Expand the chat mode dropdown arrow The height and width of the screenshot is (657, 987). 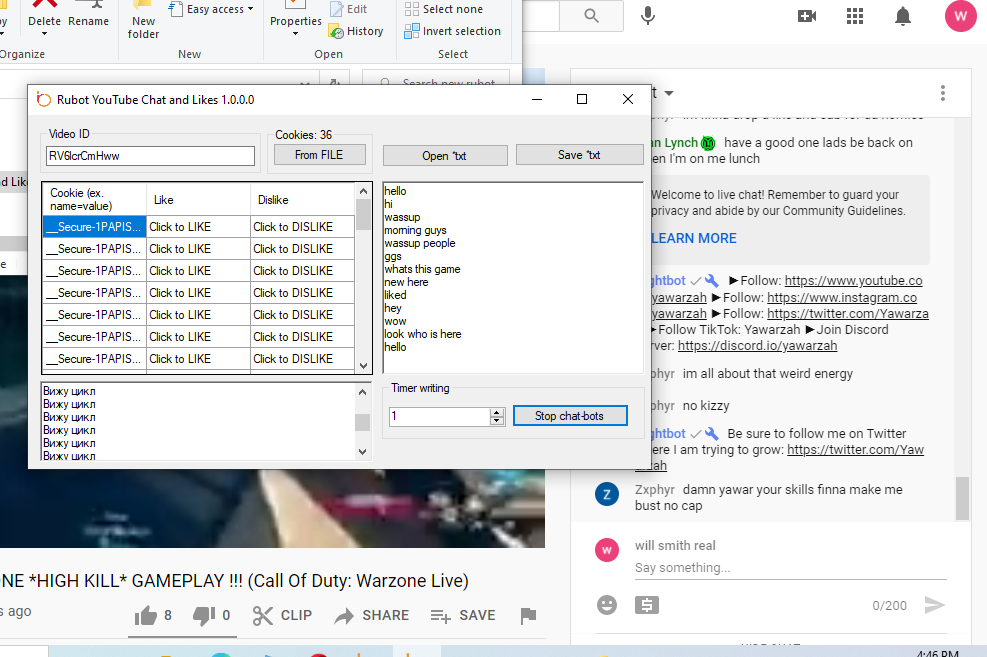point(669,93)
